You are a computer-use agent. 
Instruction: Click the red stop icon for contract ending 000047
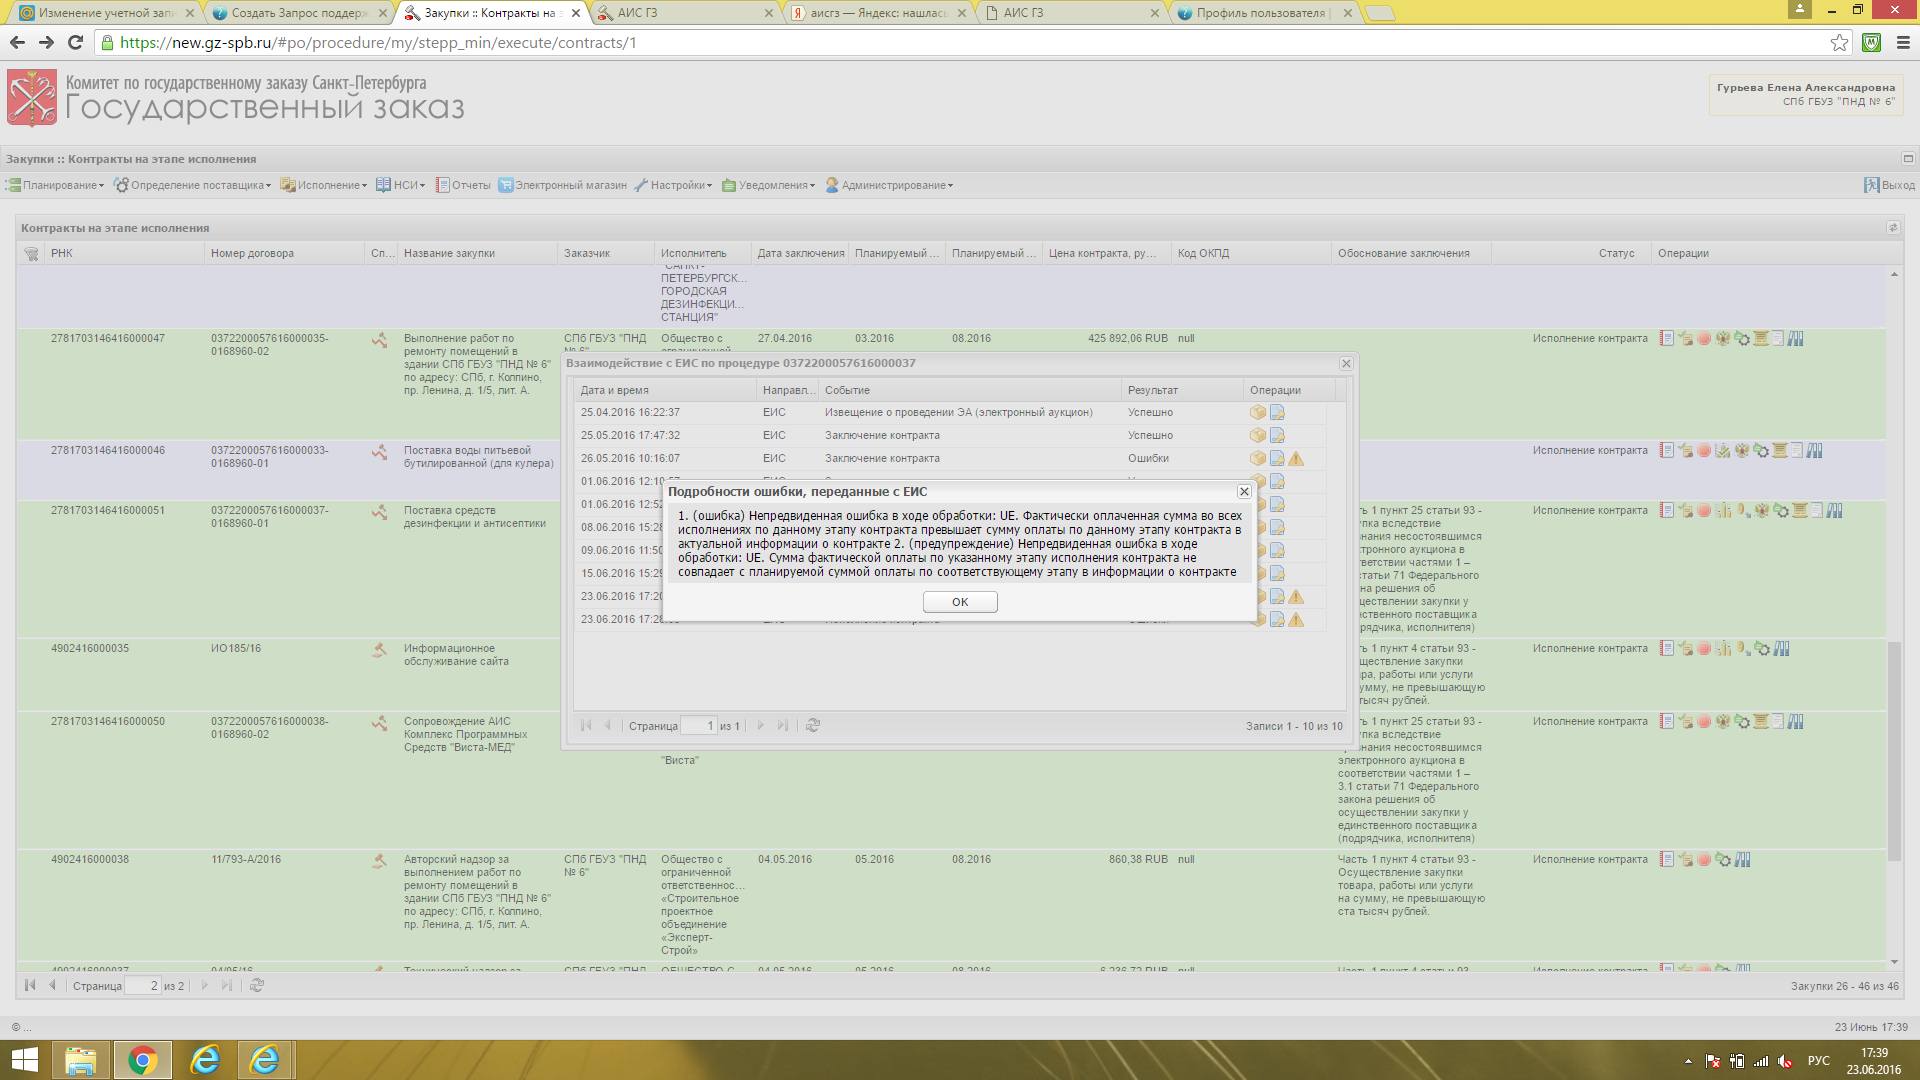click(1704, 339)
